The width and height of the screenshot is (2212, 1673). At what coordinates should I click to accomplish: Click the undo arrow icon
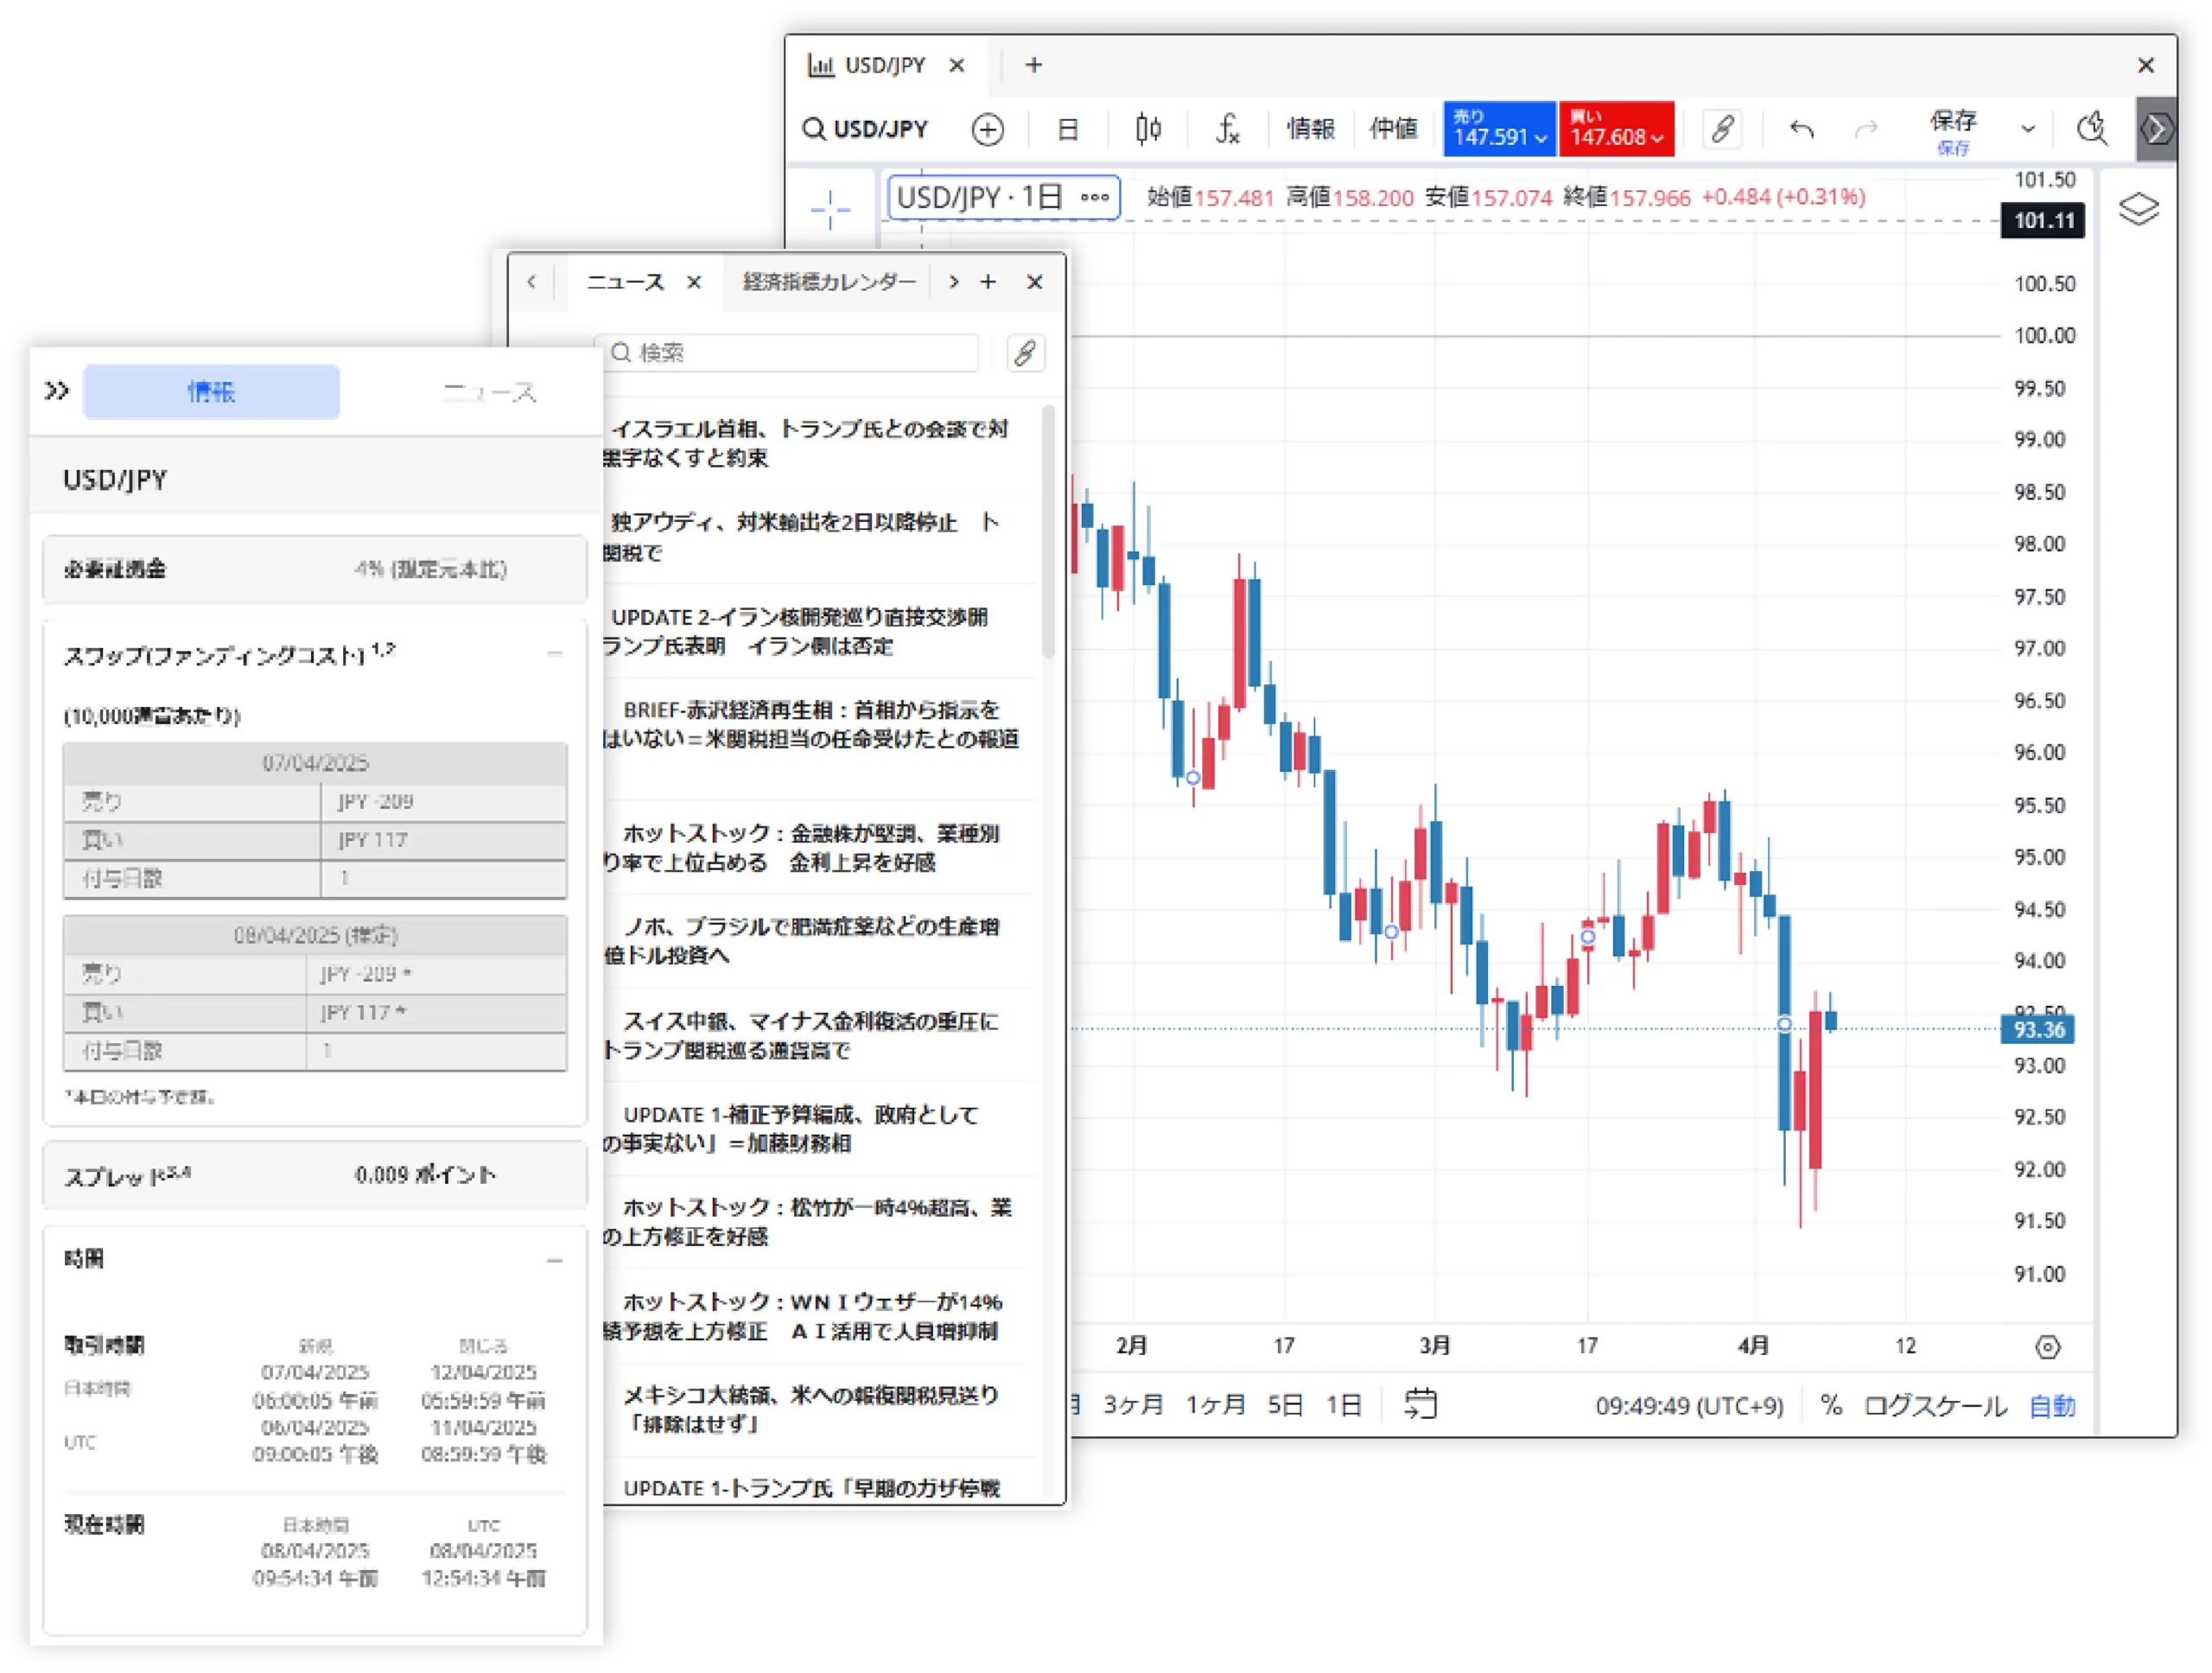1801,130
